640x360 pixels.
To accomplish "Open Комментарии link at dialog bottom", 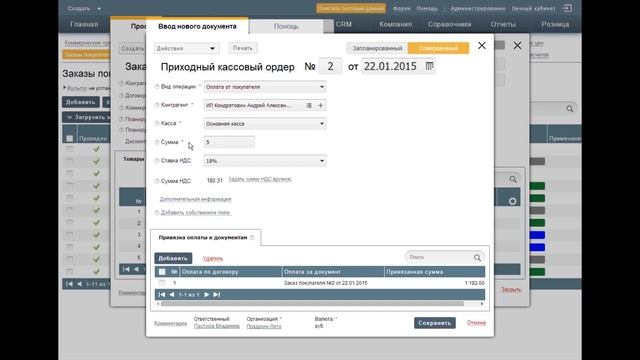I will 171,323.
